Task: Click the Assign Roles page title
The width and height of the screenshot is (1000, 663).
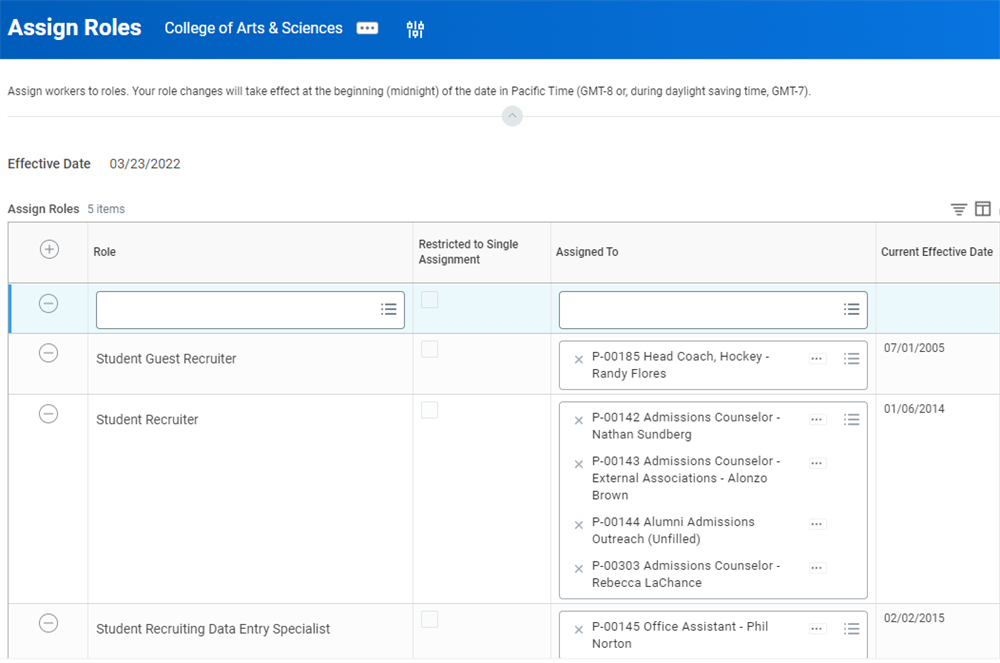Action: [75, 27]
